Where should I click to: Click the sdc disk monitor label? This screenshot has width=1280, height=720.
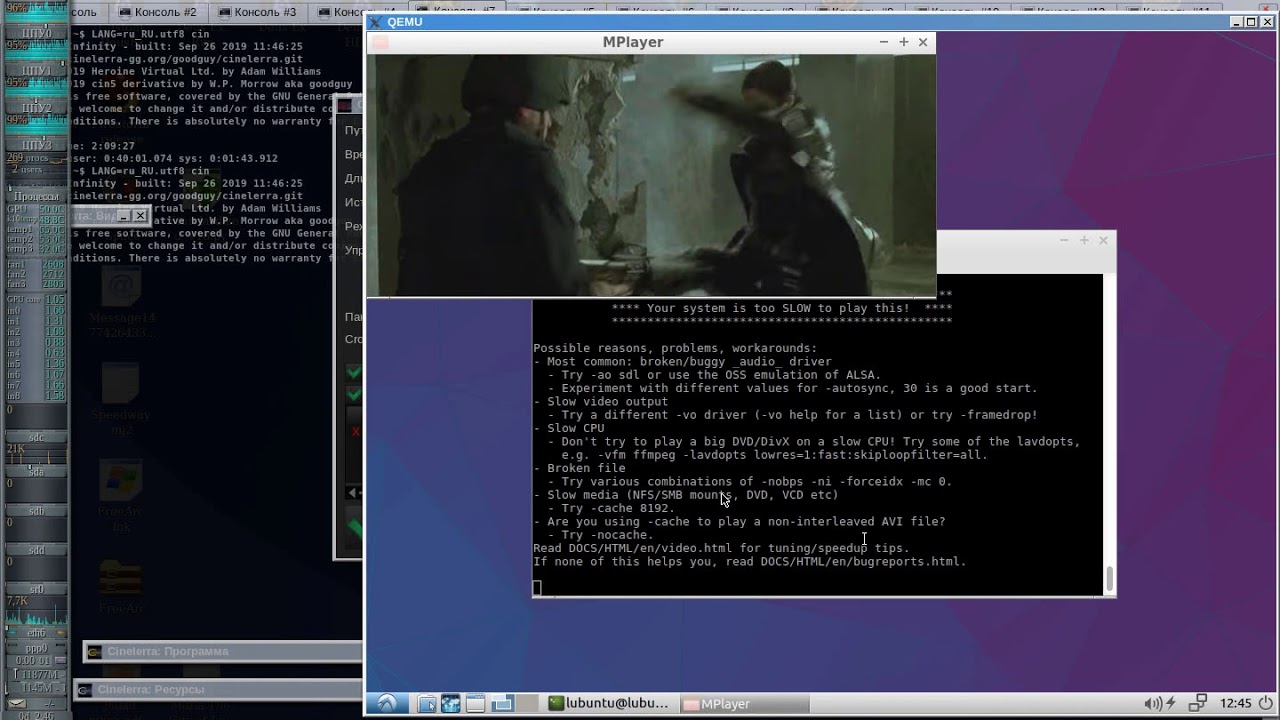[36, 437]
